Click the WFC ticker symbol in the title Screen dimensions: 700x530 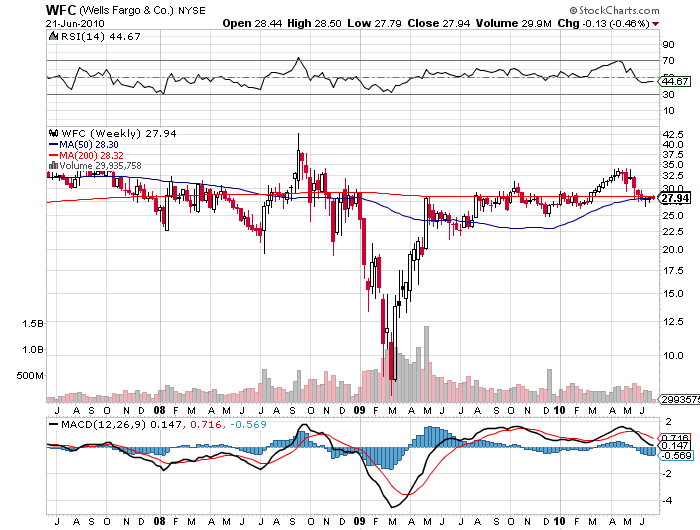(x=61, y=10)
